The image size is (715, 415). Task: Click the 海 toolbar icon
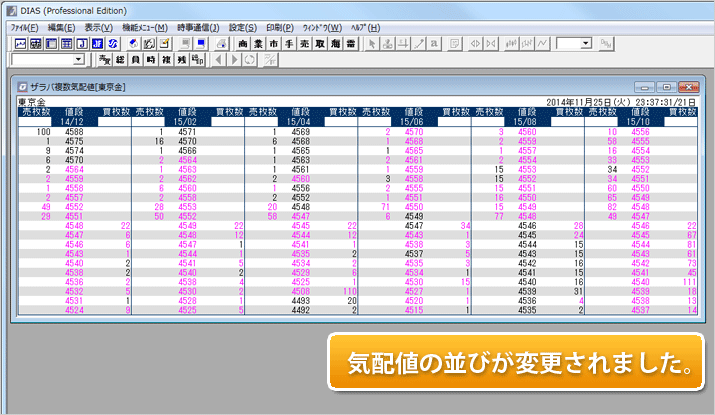click(x=335, y=44)
